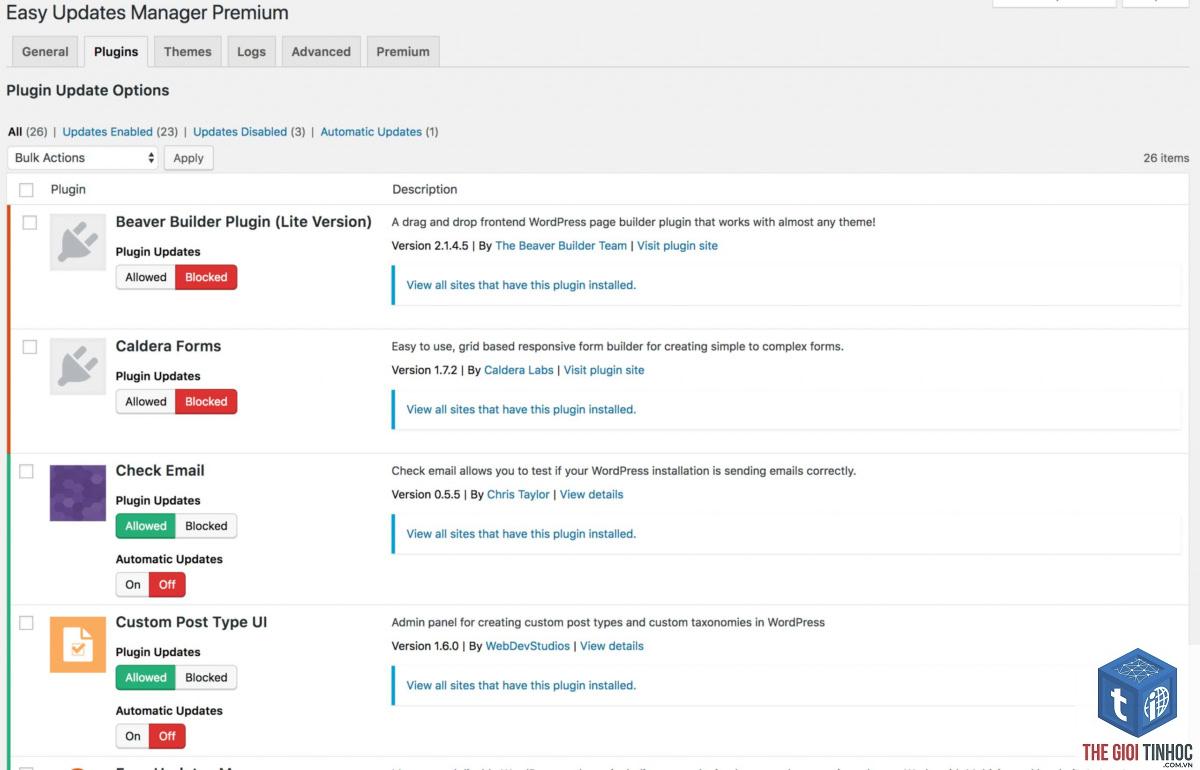This screenshot has height=770, width=1200.
Task: Turn Off automatic updates for Custom Post Type UI
Action: [x=167, y=736]
